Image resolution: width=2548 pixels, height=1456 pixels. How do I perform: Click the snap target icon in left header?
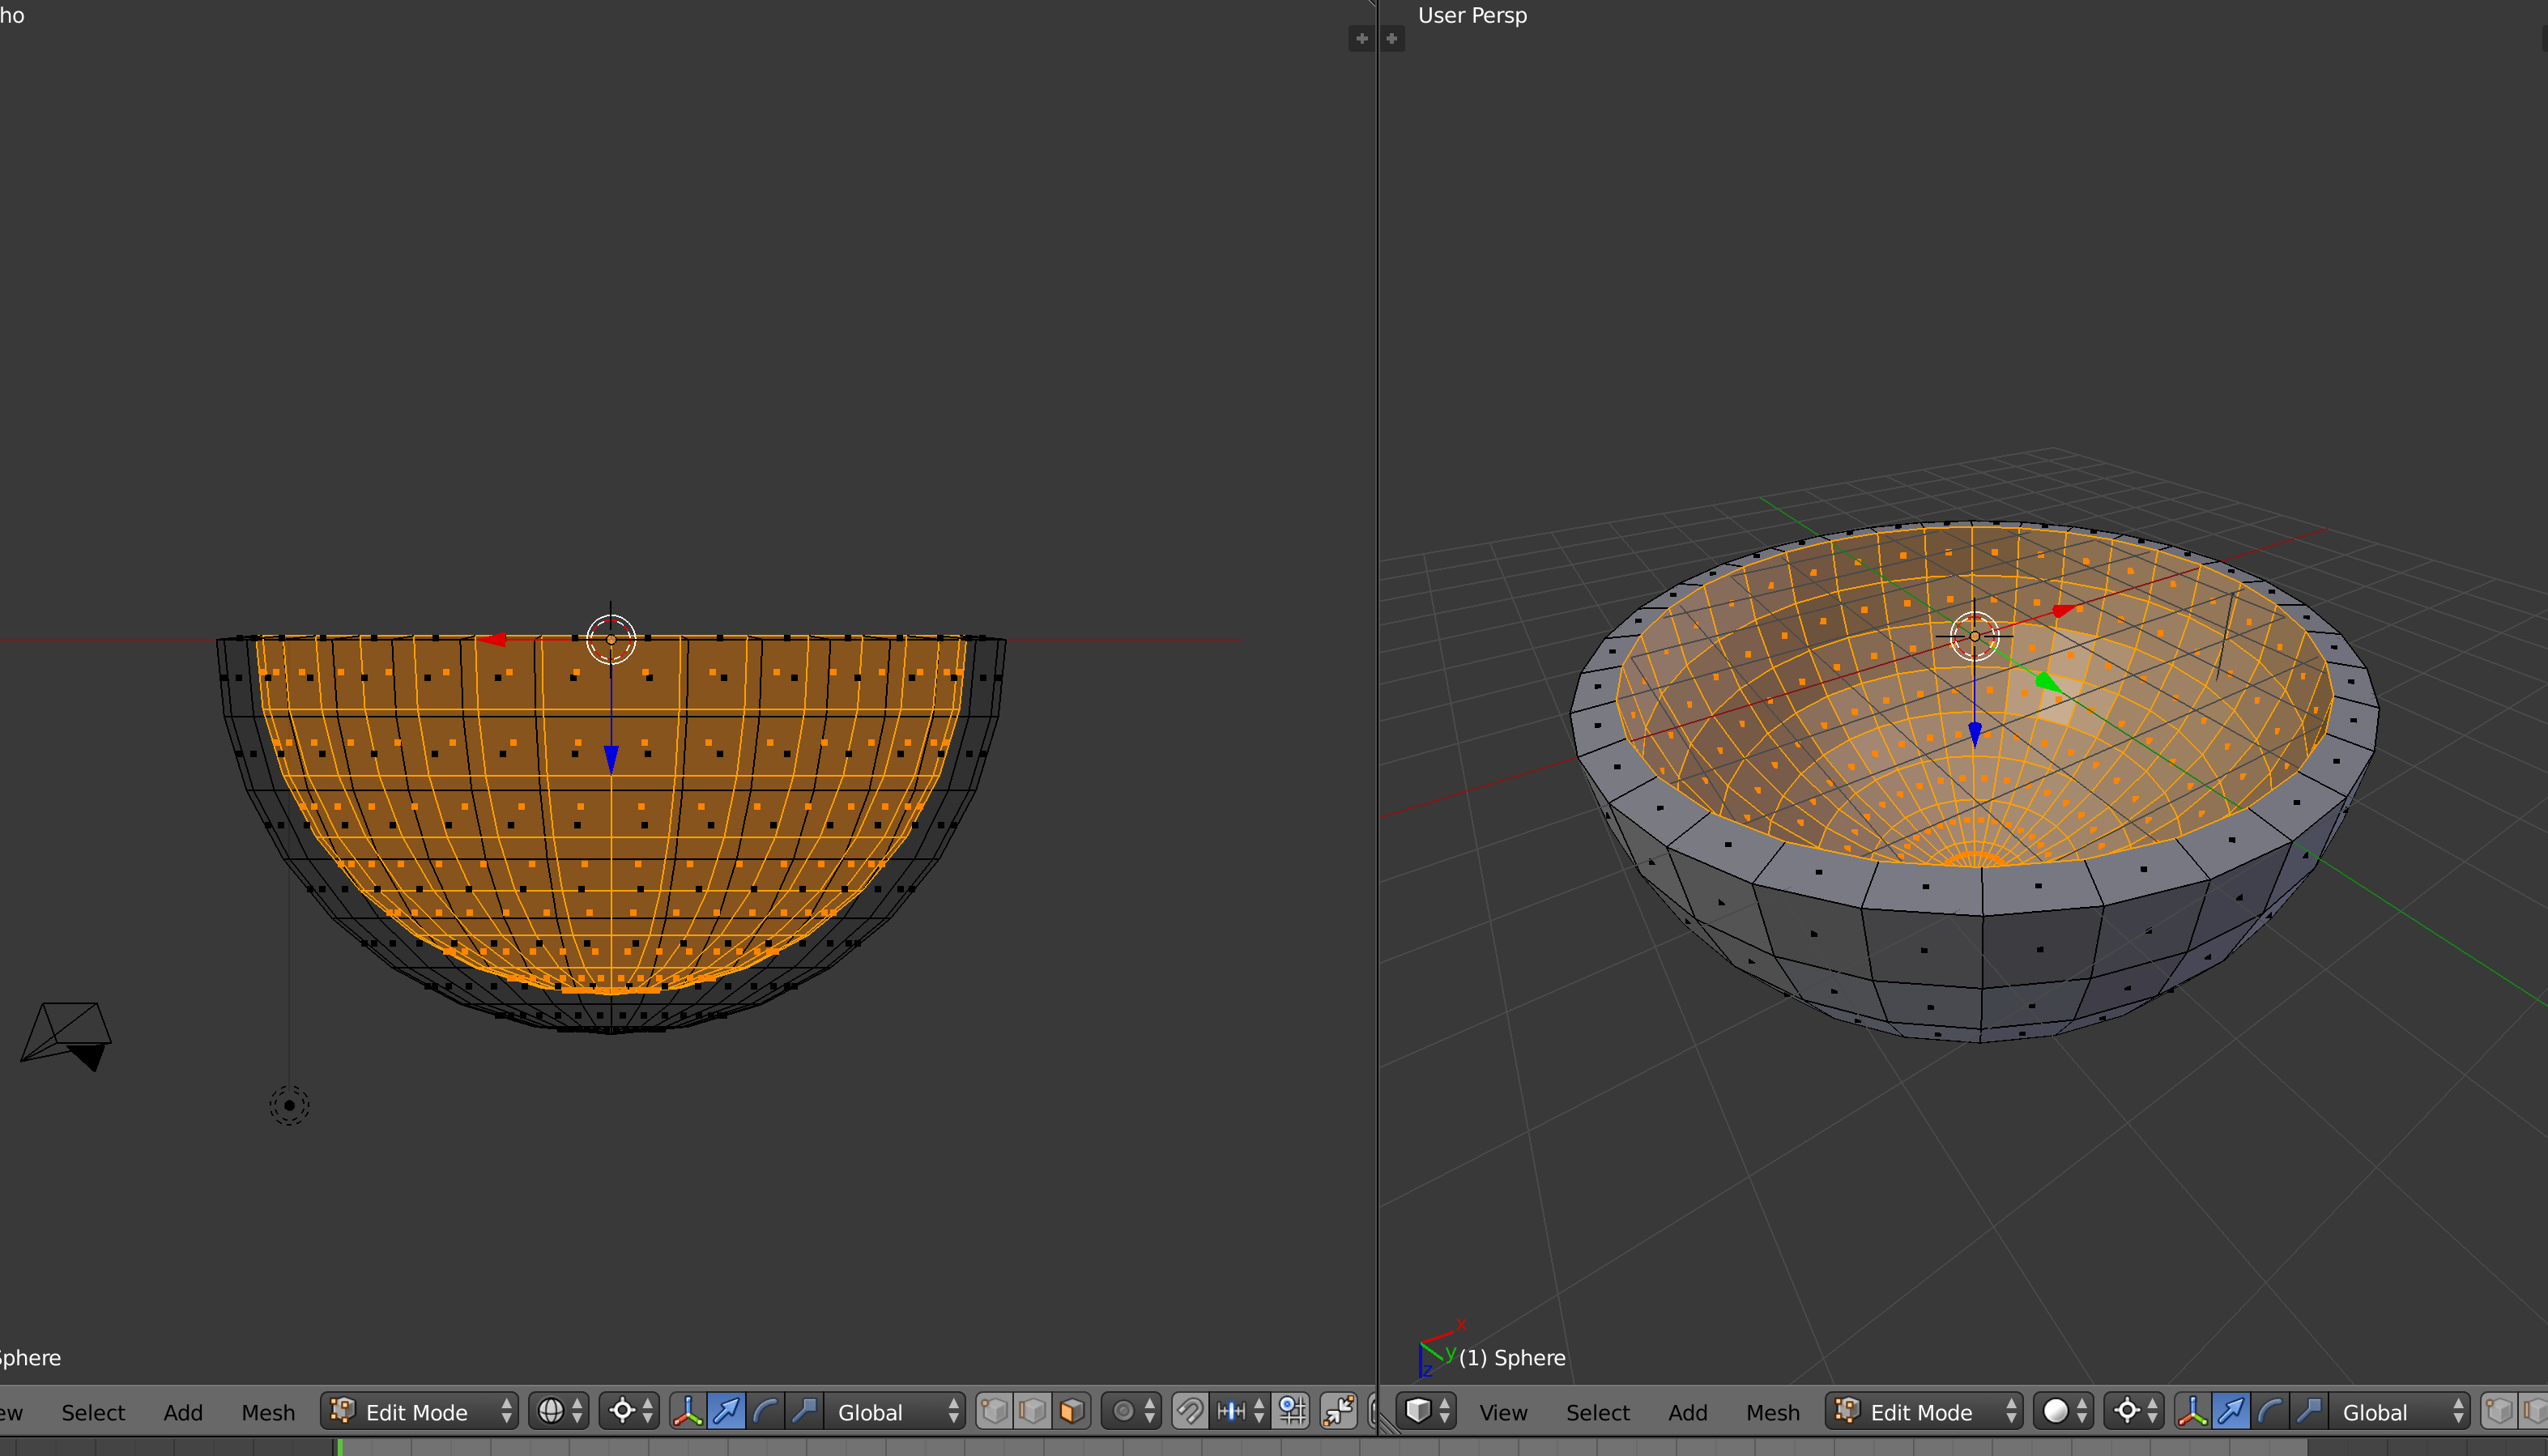pyautogui.click(x=1291, y=1411)
